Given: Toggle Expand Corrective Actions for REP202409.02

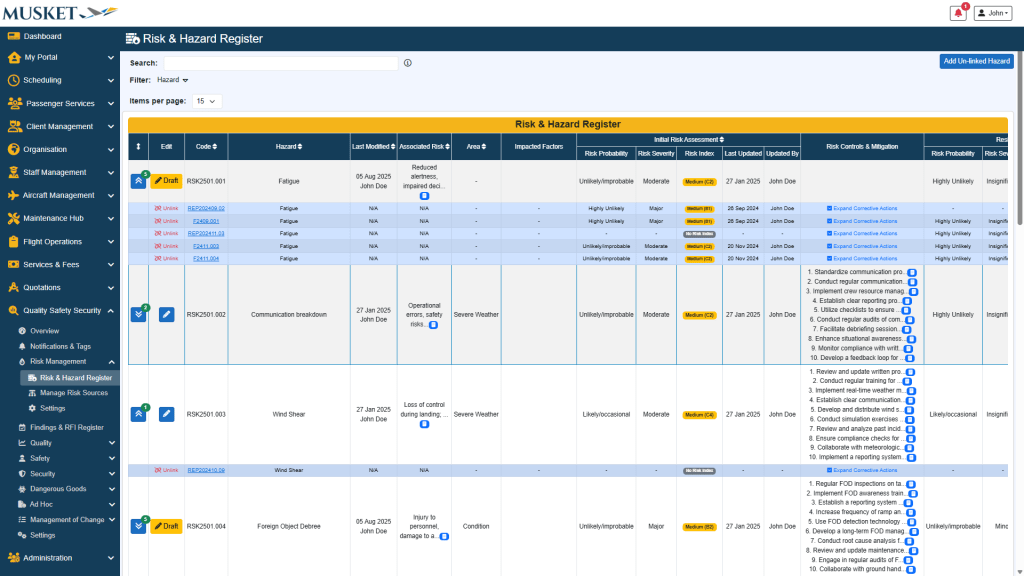Looking at the screenshot, I should coord(862,208).
